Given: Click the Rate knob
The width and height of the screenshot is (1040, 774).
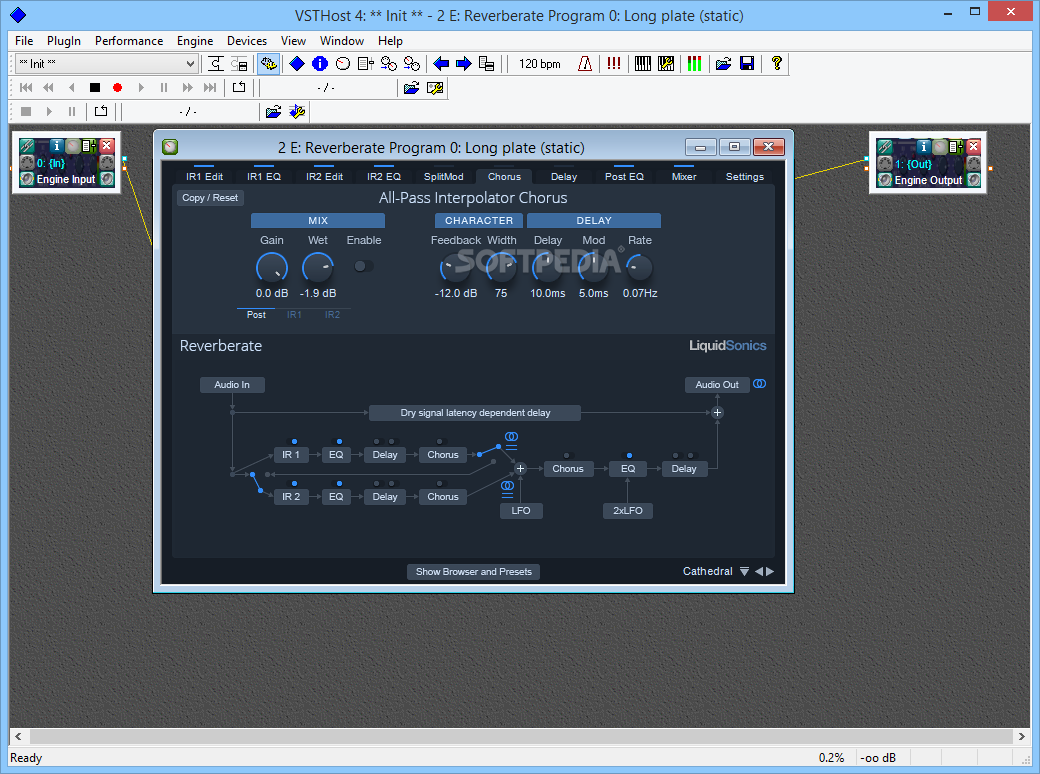Looking at the screenshot, I should coord(639,268).
